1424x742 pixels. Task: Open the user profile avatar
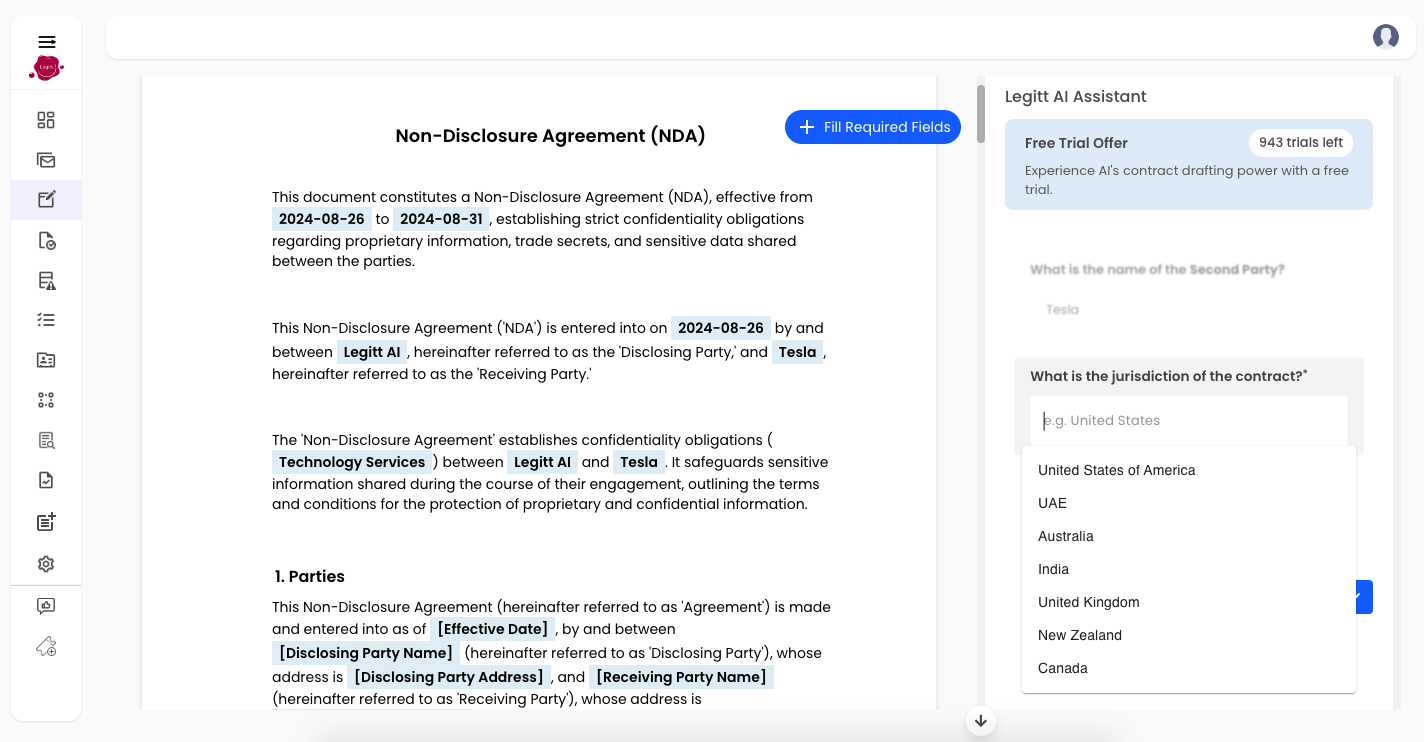1385,37
